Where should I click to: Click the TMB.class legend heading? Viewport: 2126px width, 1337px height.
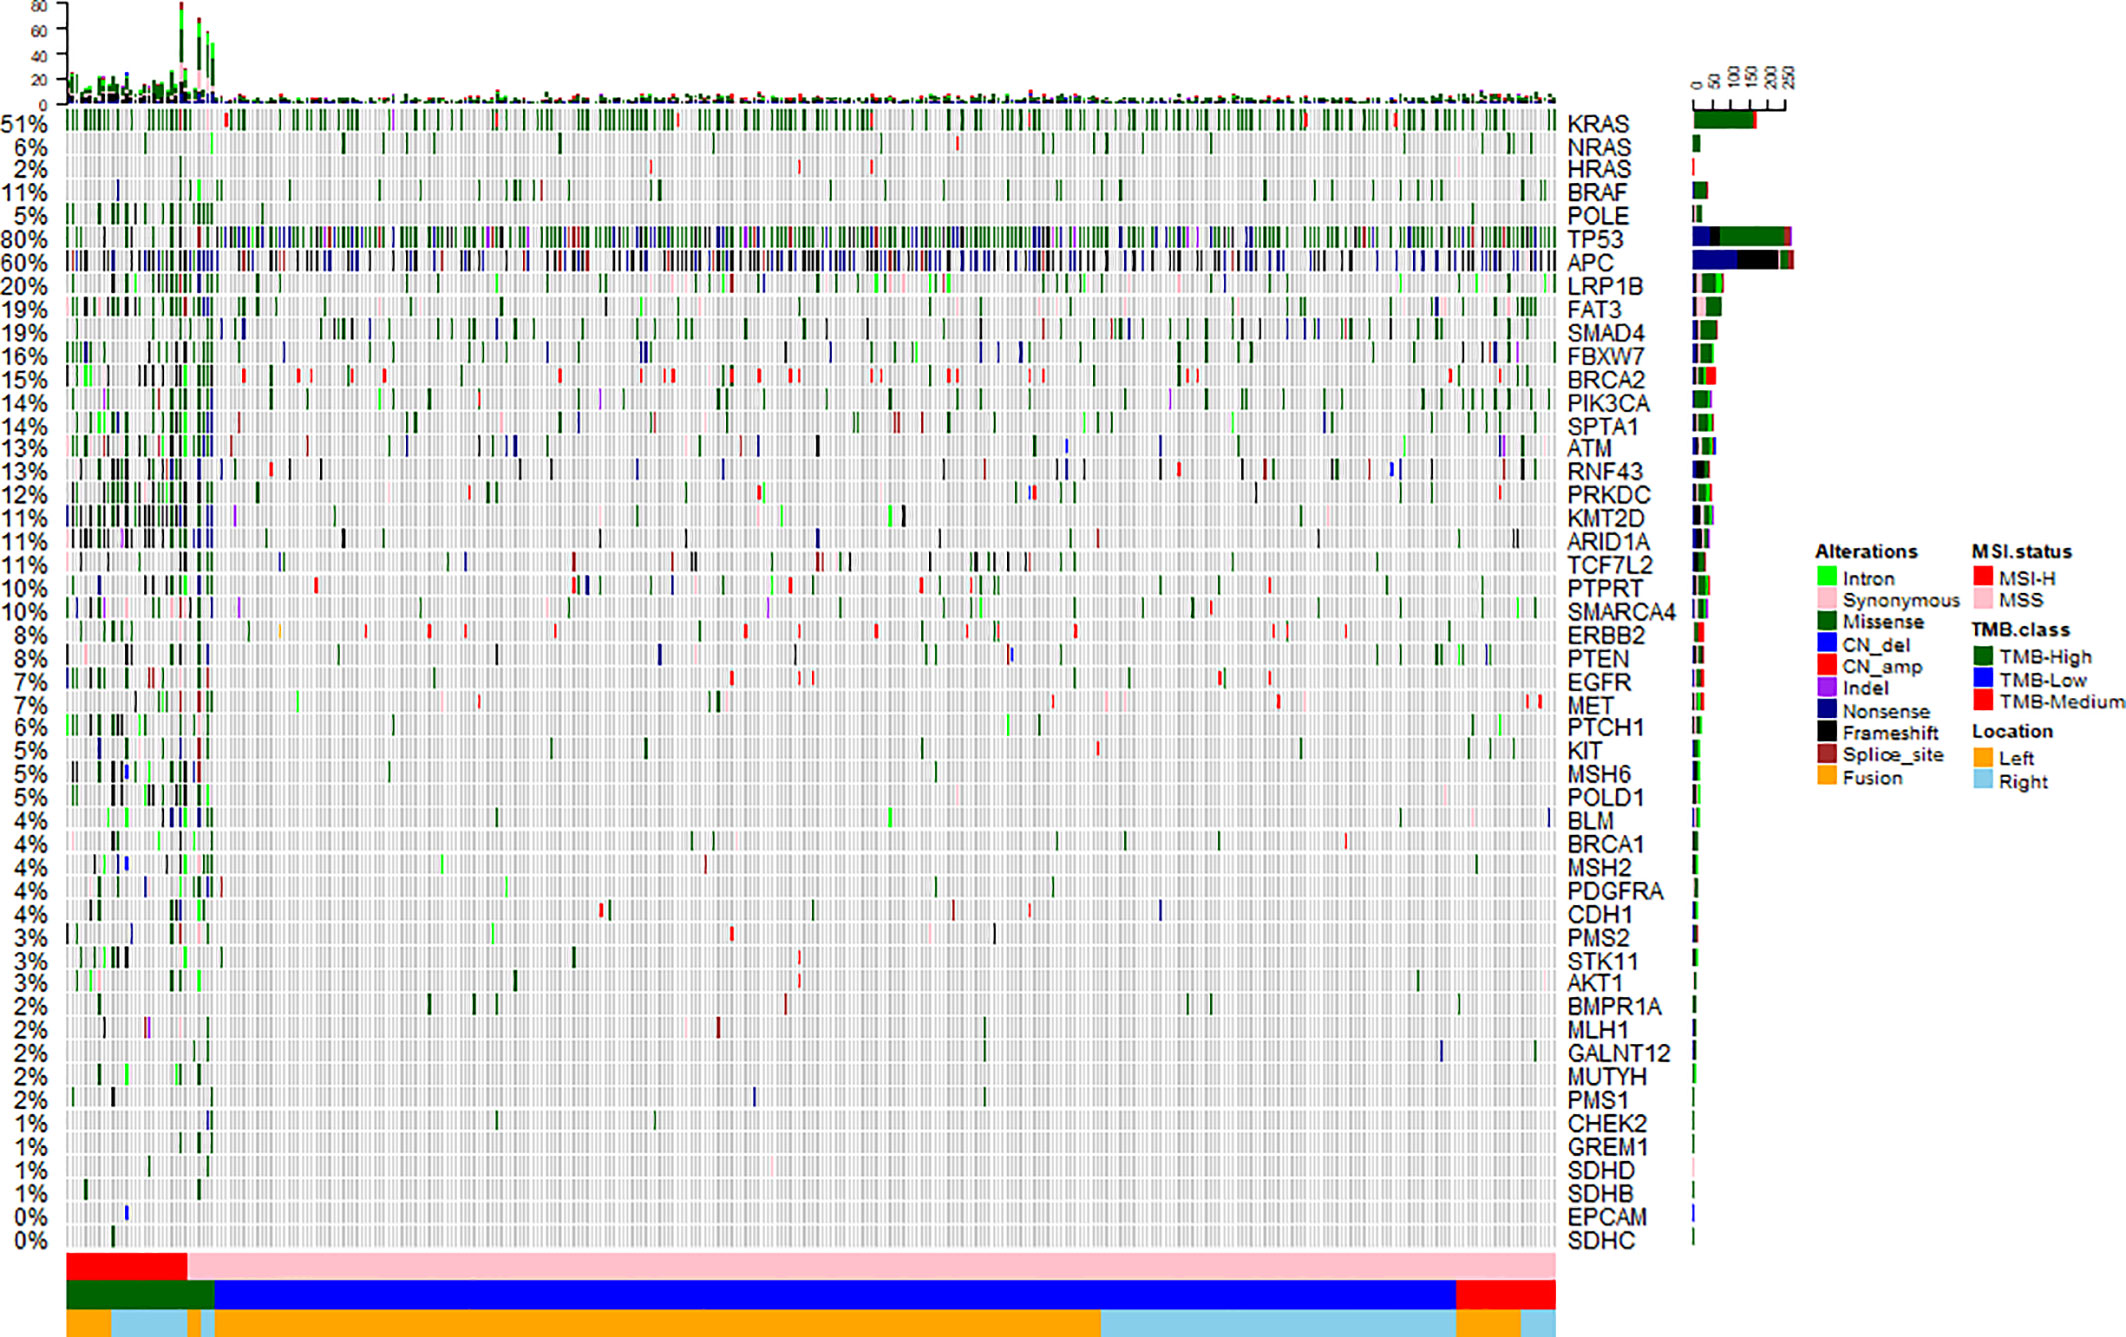point(2020,629)
